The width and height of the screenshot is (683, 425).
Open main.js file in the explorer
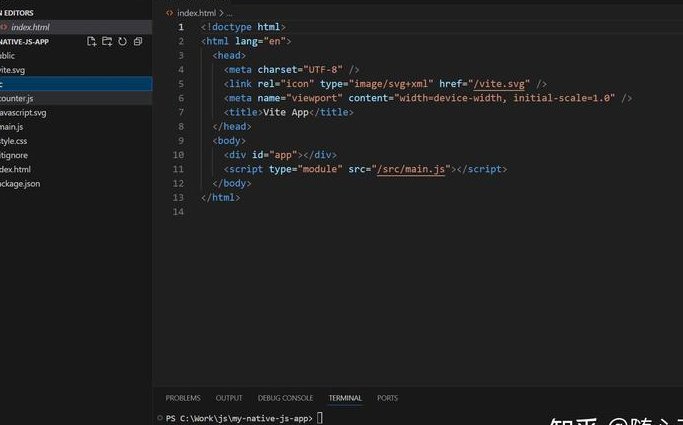76,127
